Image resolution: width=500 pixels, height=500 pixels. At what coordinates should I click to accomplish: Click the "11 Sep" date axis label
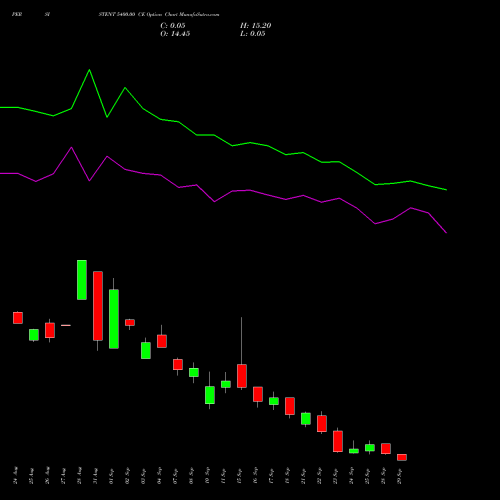pos(223,476)
